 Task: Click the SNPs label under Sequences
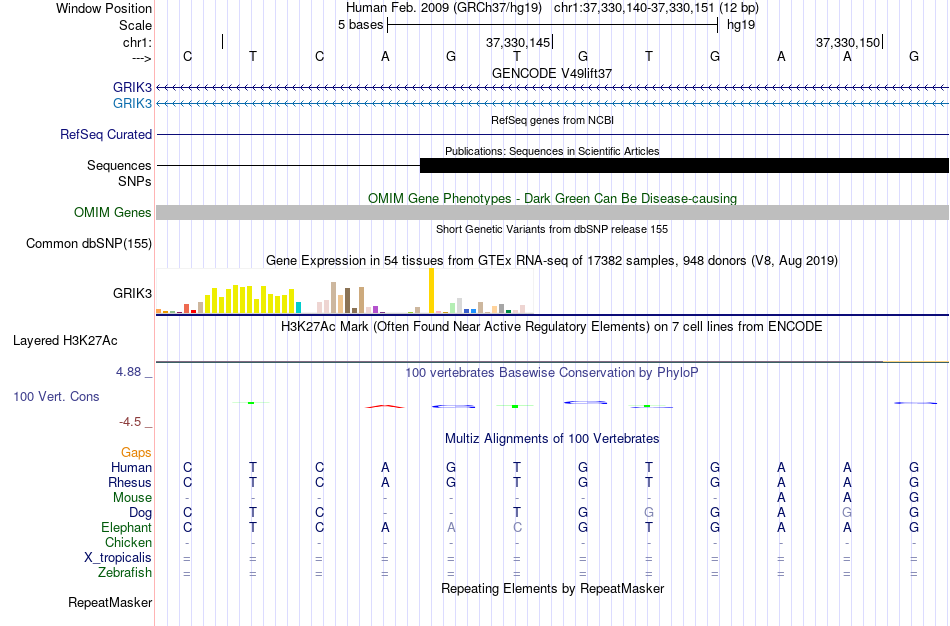click(x=135, y=181)
